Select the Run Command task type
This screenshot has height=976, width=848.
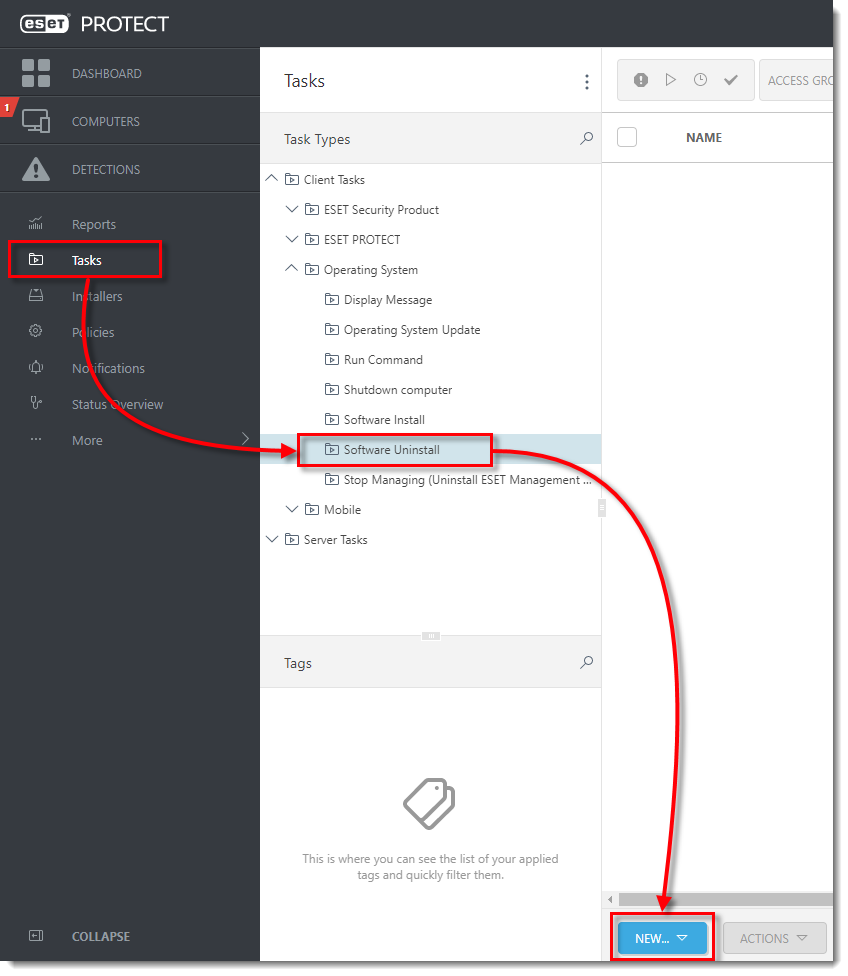coord(384,359)
